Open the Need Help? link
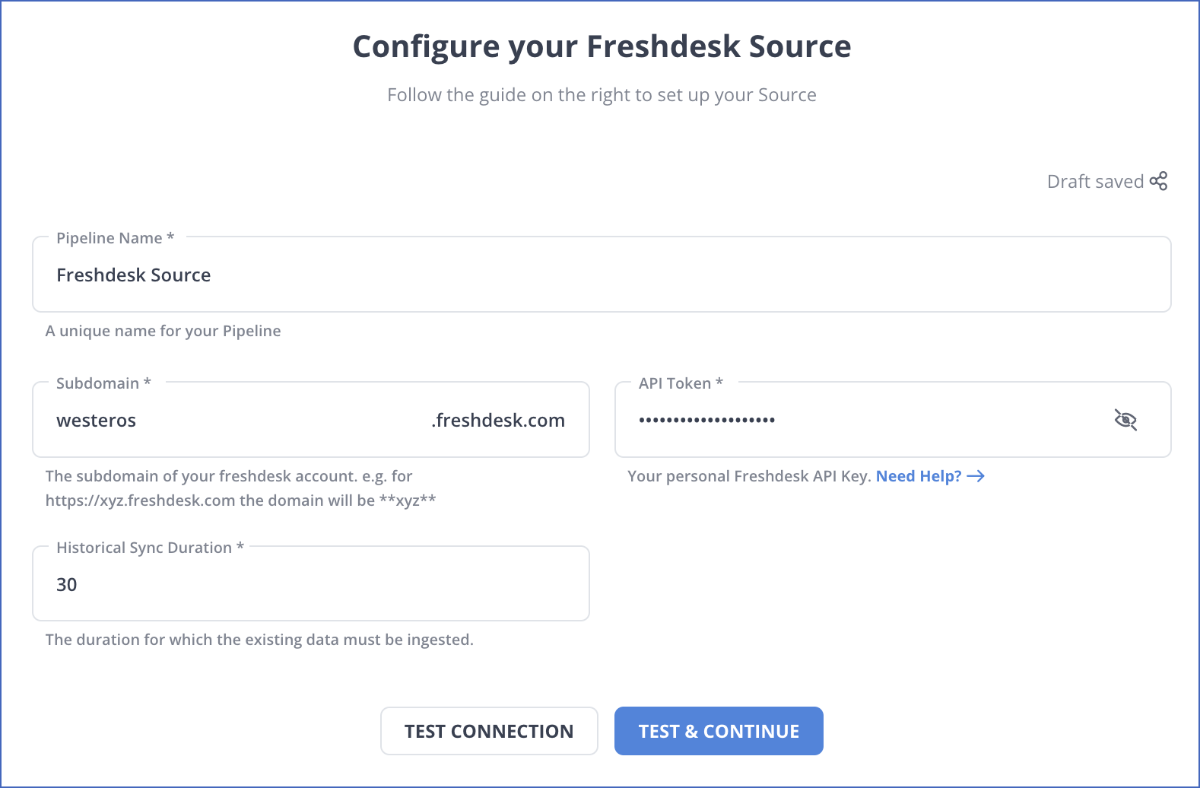1200x788 pixels. coord(919,476)
